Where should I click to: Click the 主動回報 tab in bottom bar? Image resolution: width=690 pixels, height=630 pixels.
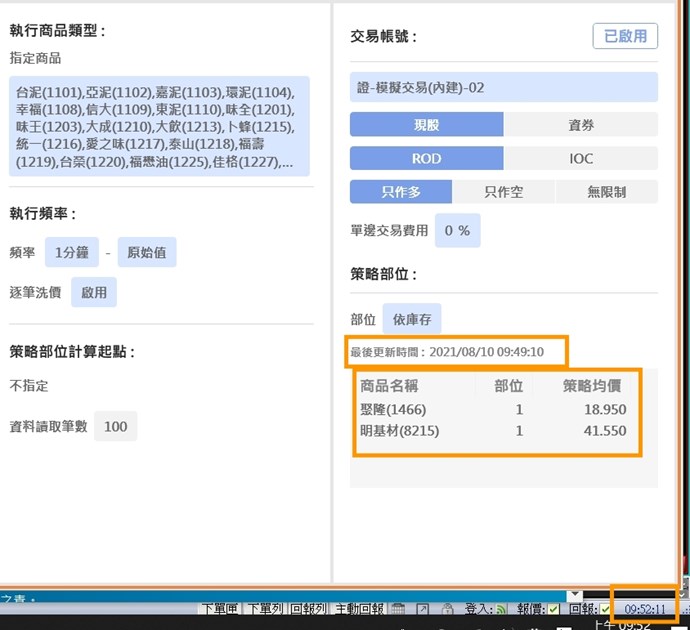click(x=358, y=608)
